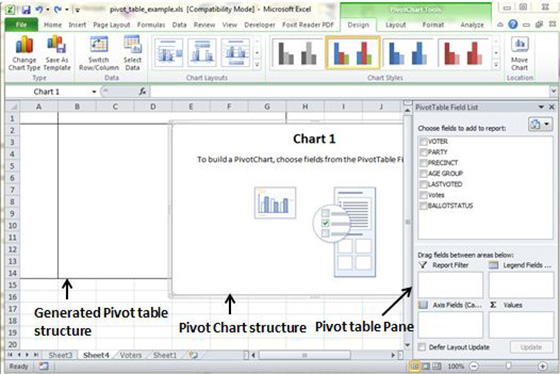Click zoom out minus button
Viewport: 560px width, 374px height.
pos(474,366)
